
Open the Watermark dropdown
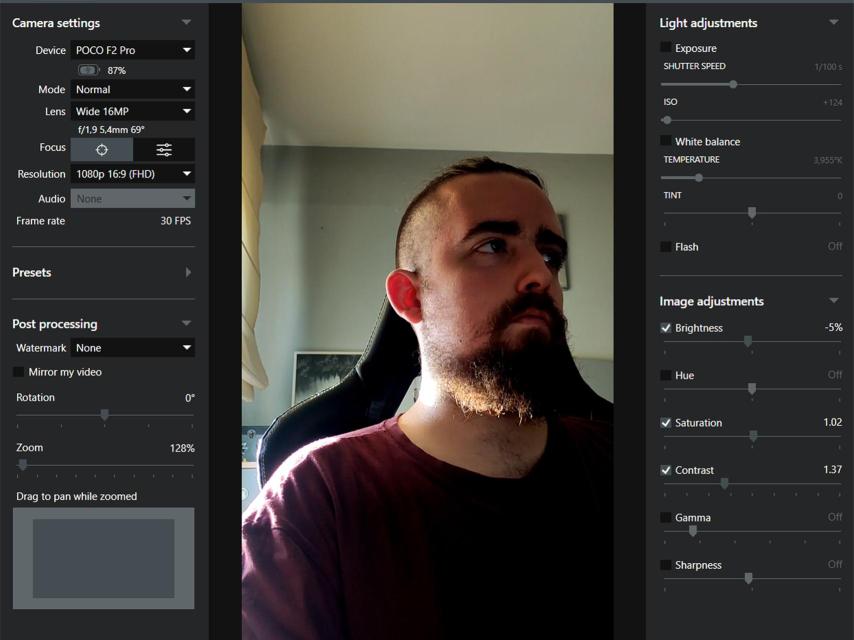[x=133, y=348]
